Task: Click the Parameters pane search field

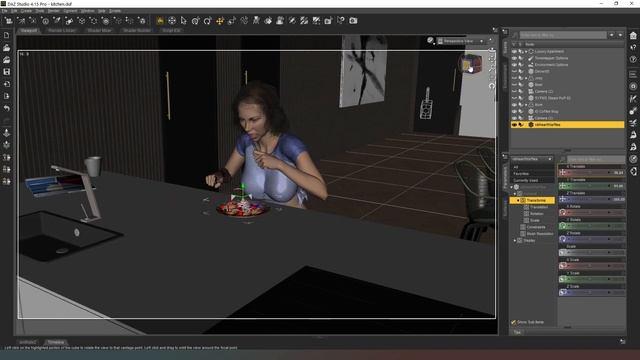Action: (595, 159)
